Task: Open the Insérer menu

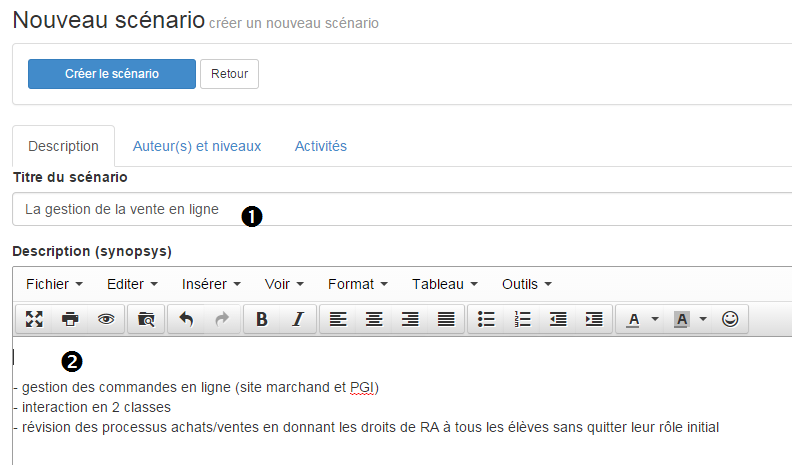Action: (x=211, y=284)
